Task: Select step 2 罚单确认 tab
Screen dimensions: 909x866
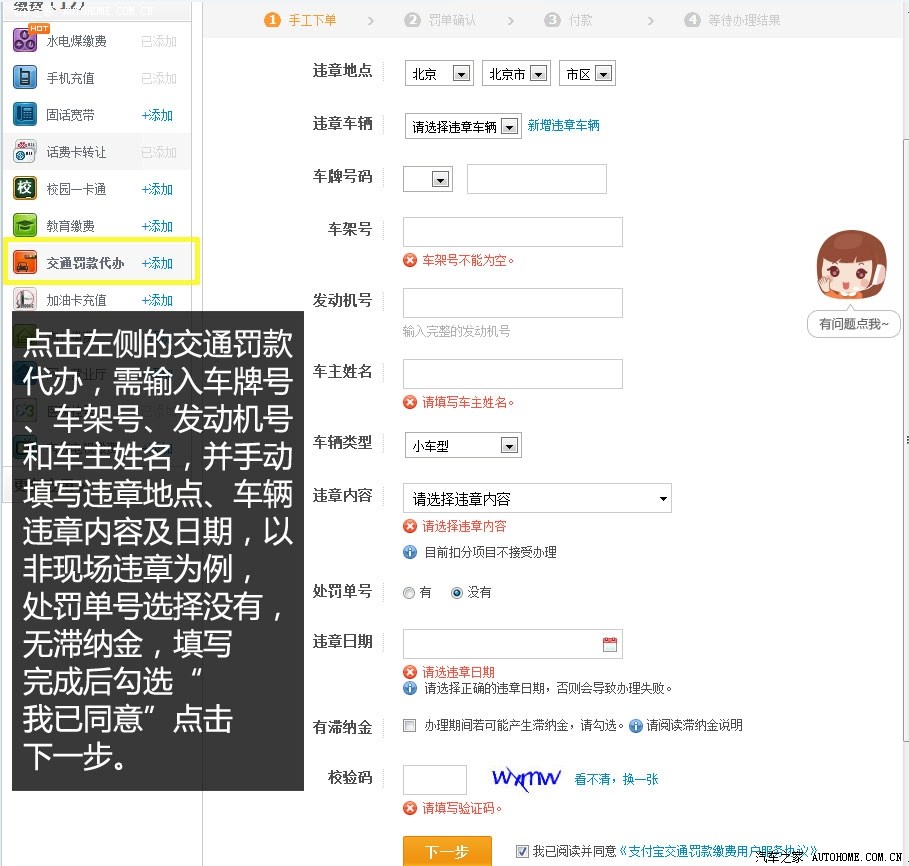Action: click(440, 20)
